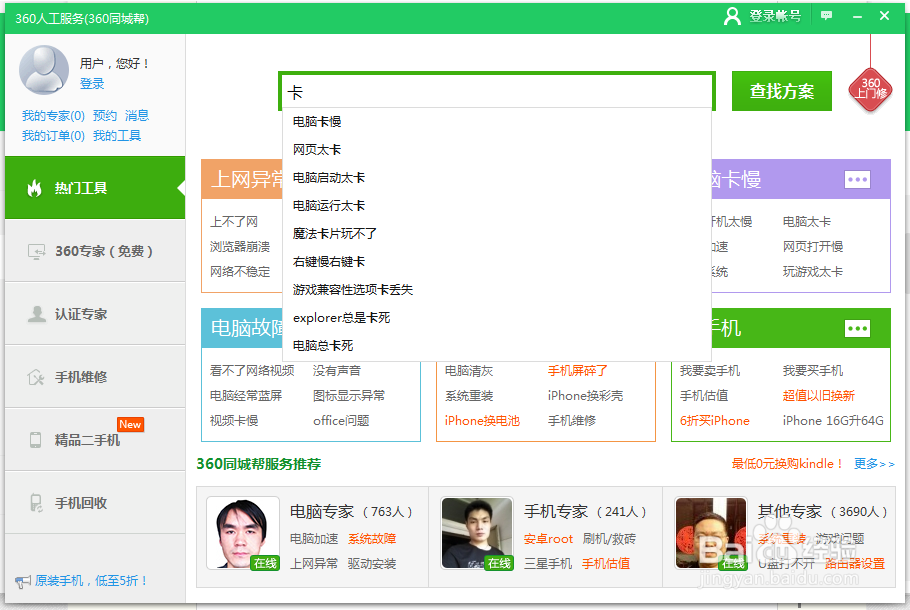Click 6折买iPhone link
The height and width of the screenshot is (610, 910).
pos(714,421)
